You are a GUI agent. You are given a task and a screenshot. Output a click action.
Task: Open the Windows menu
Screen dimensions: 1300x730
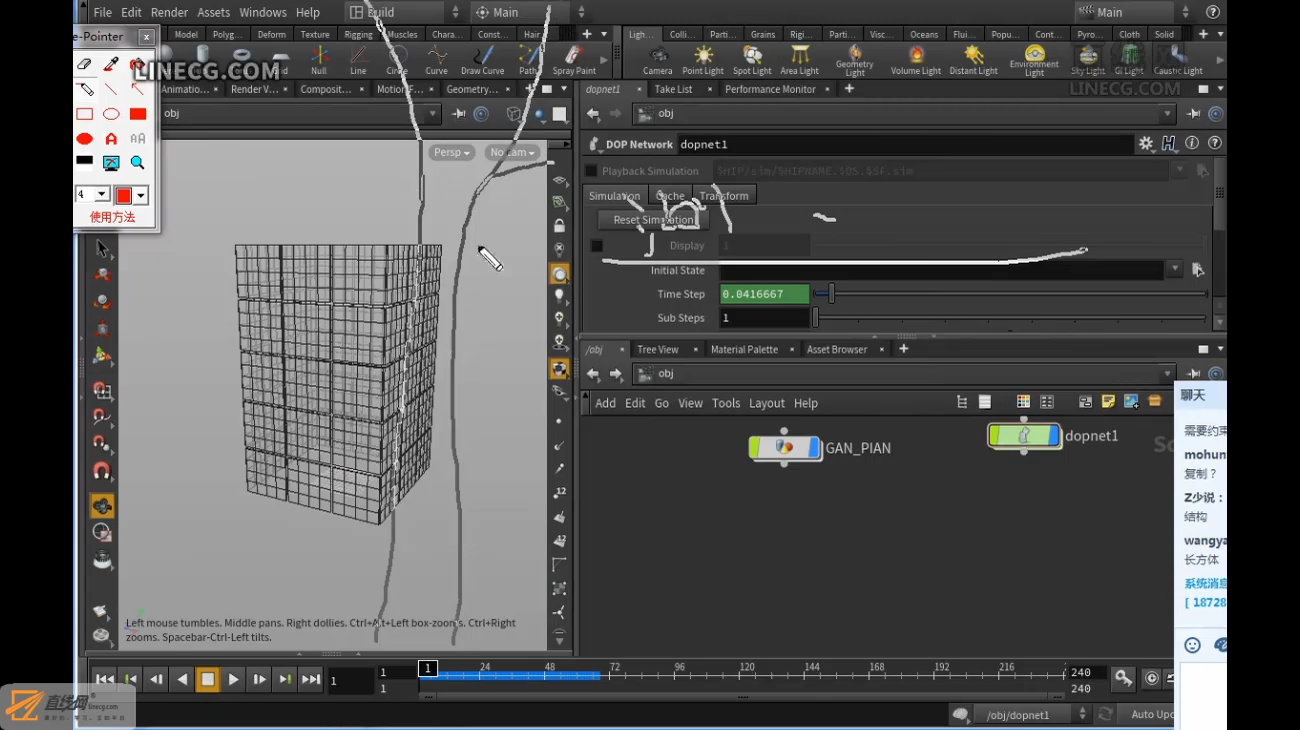pos(263,12)
